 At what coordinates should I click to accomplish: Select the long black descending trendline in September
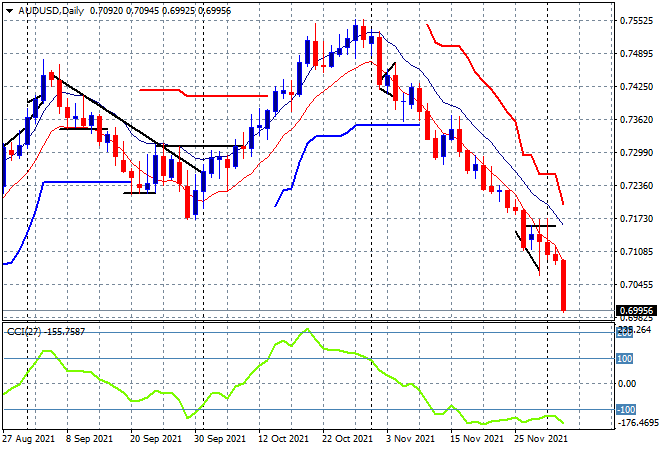coord(120,120)
